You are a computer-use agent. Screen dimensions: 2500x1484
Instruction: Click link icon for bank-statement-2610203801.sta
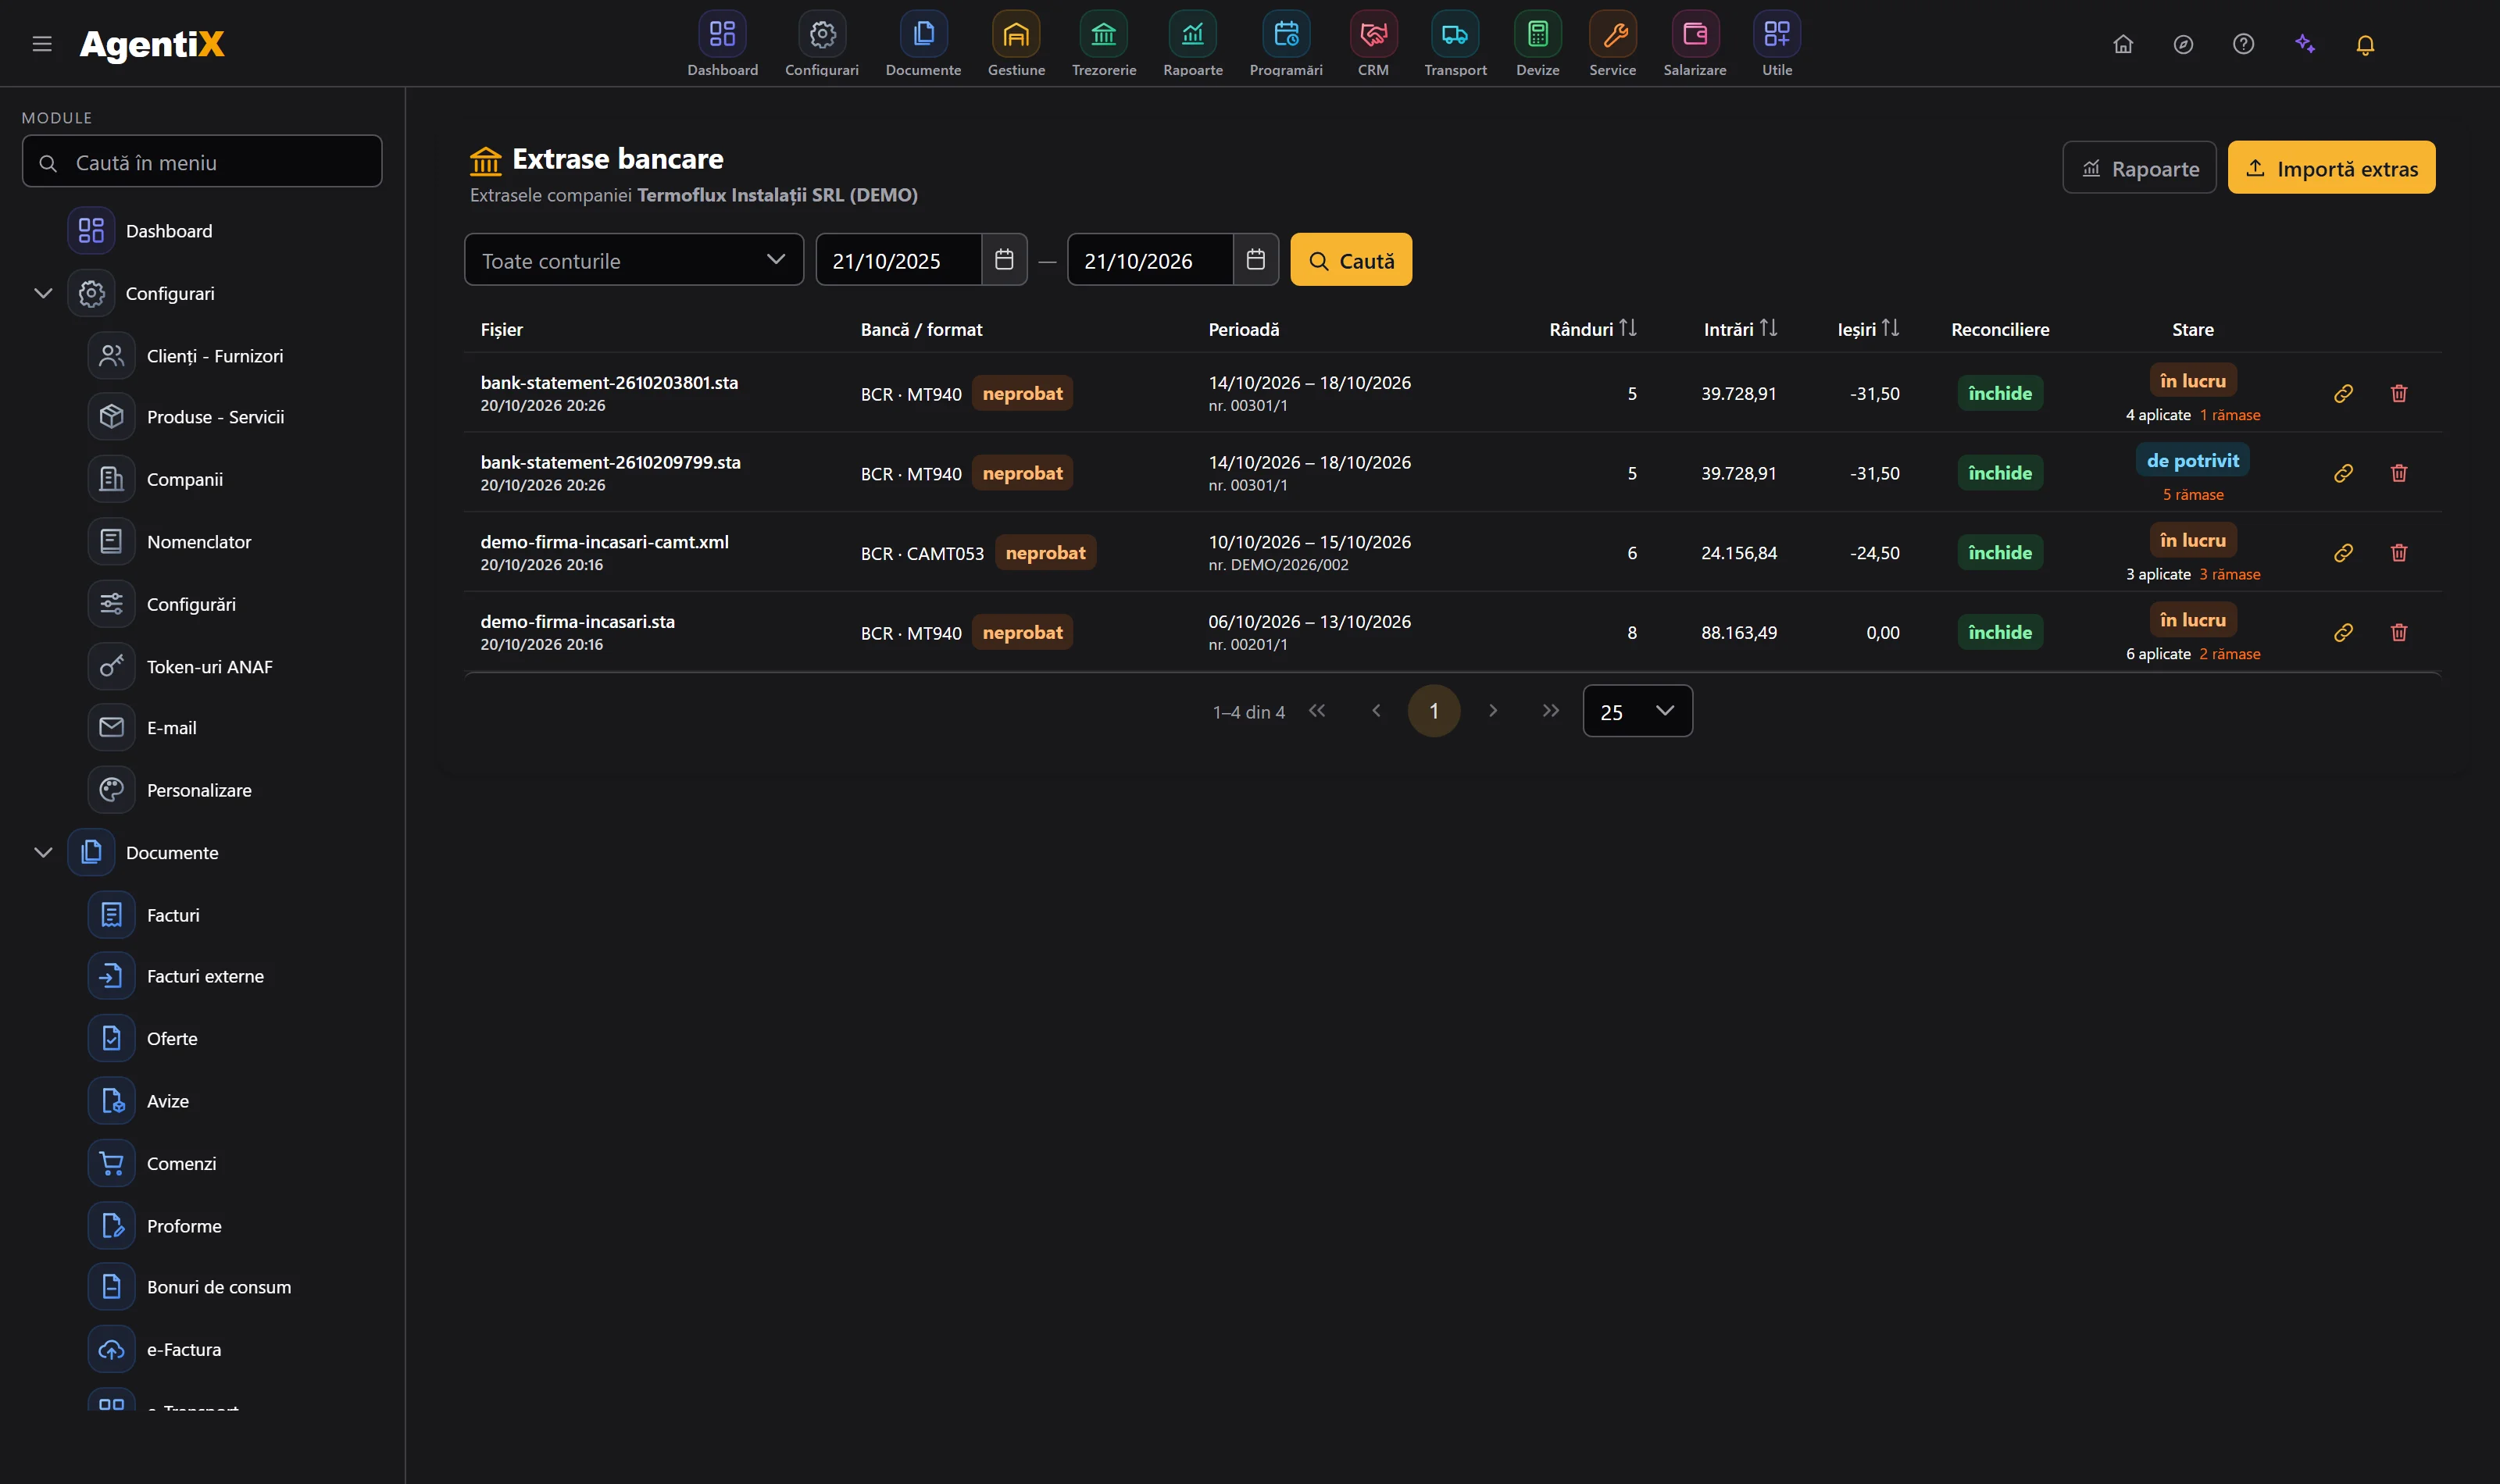tap(2343, 393)
